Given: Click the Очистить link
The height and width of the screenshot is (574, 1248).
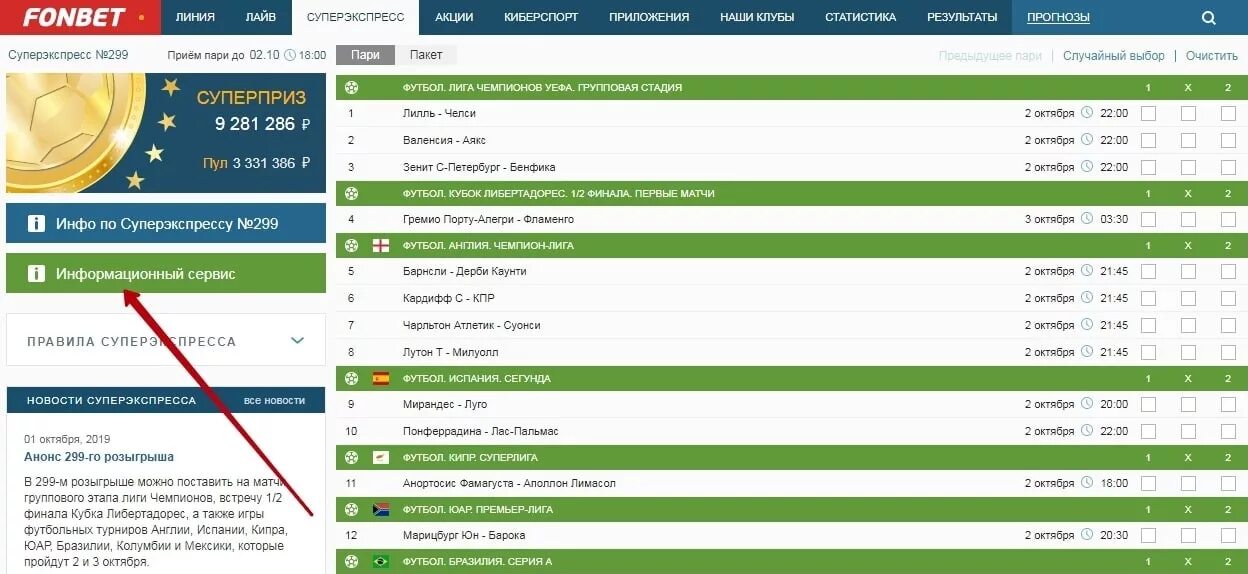Looking at the screenshot, I should pos(1212,56).
